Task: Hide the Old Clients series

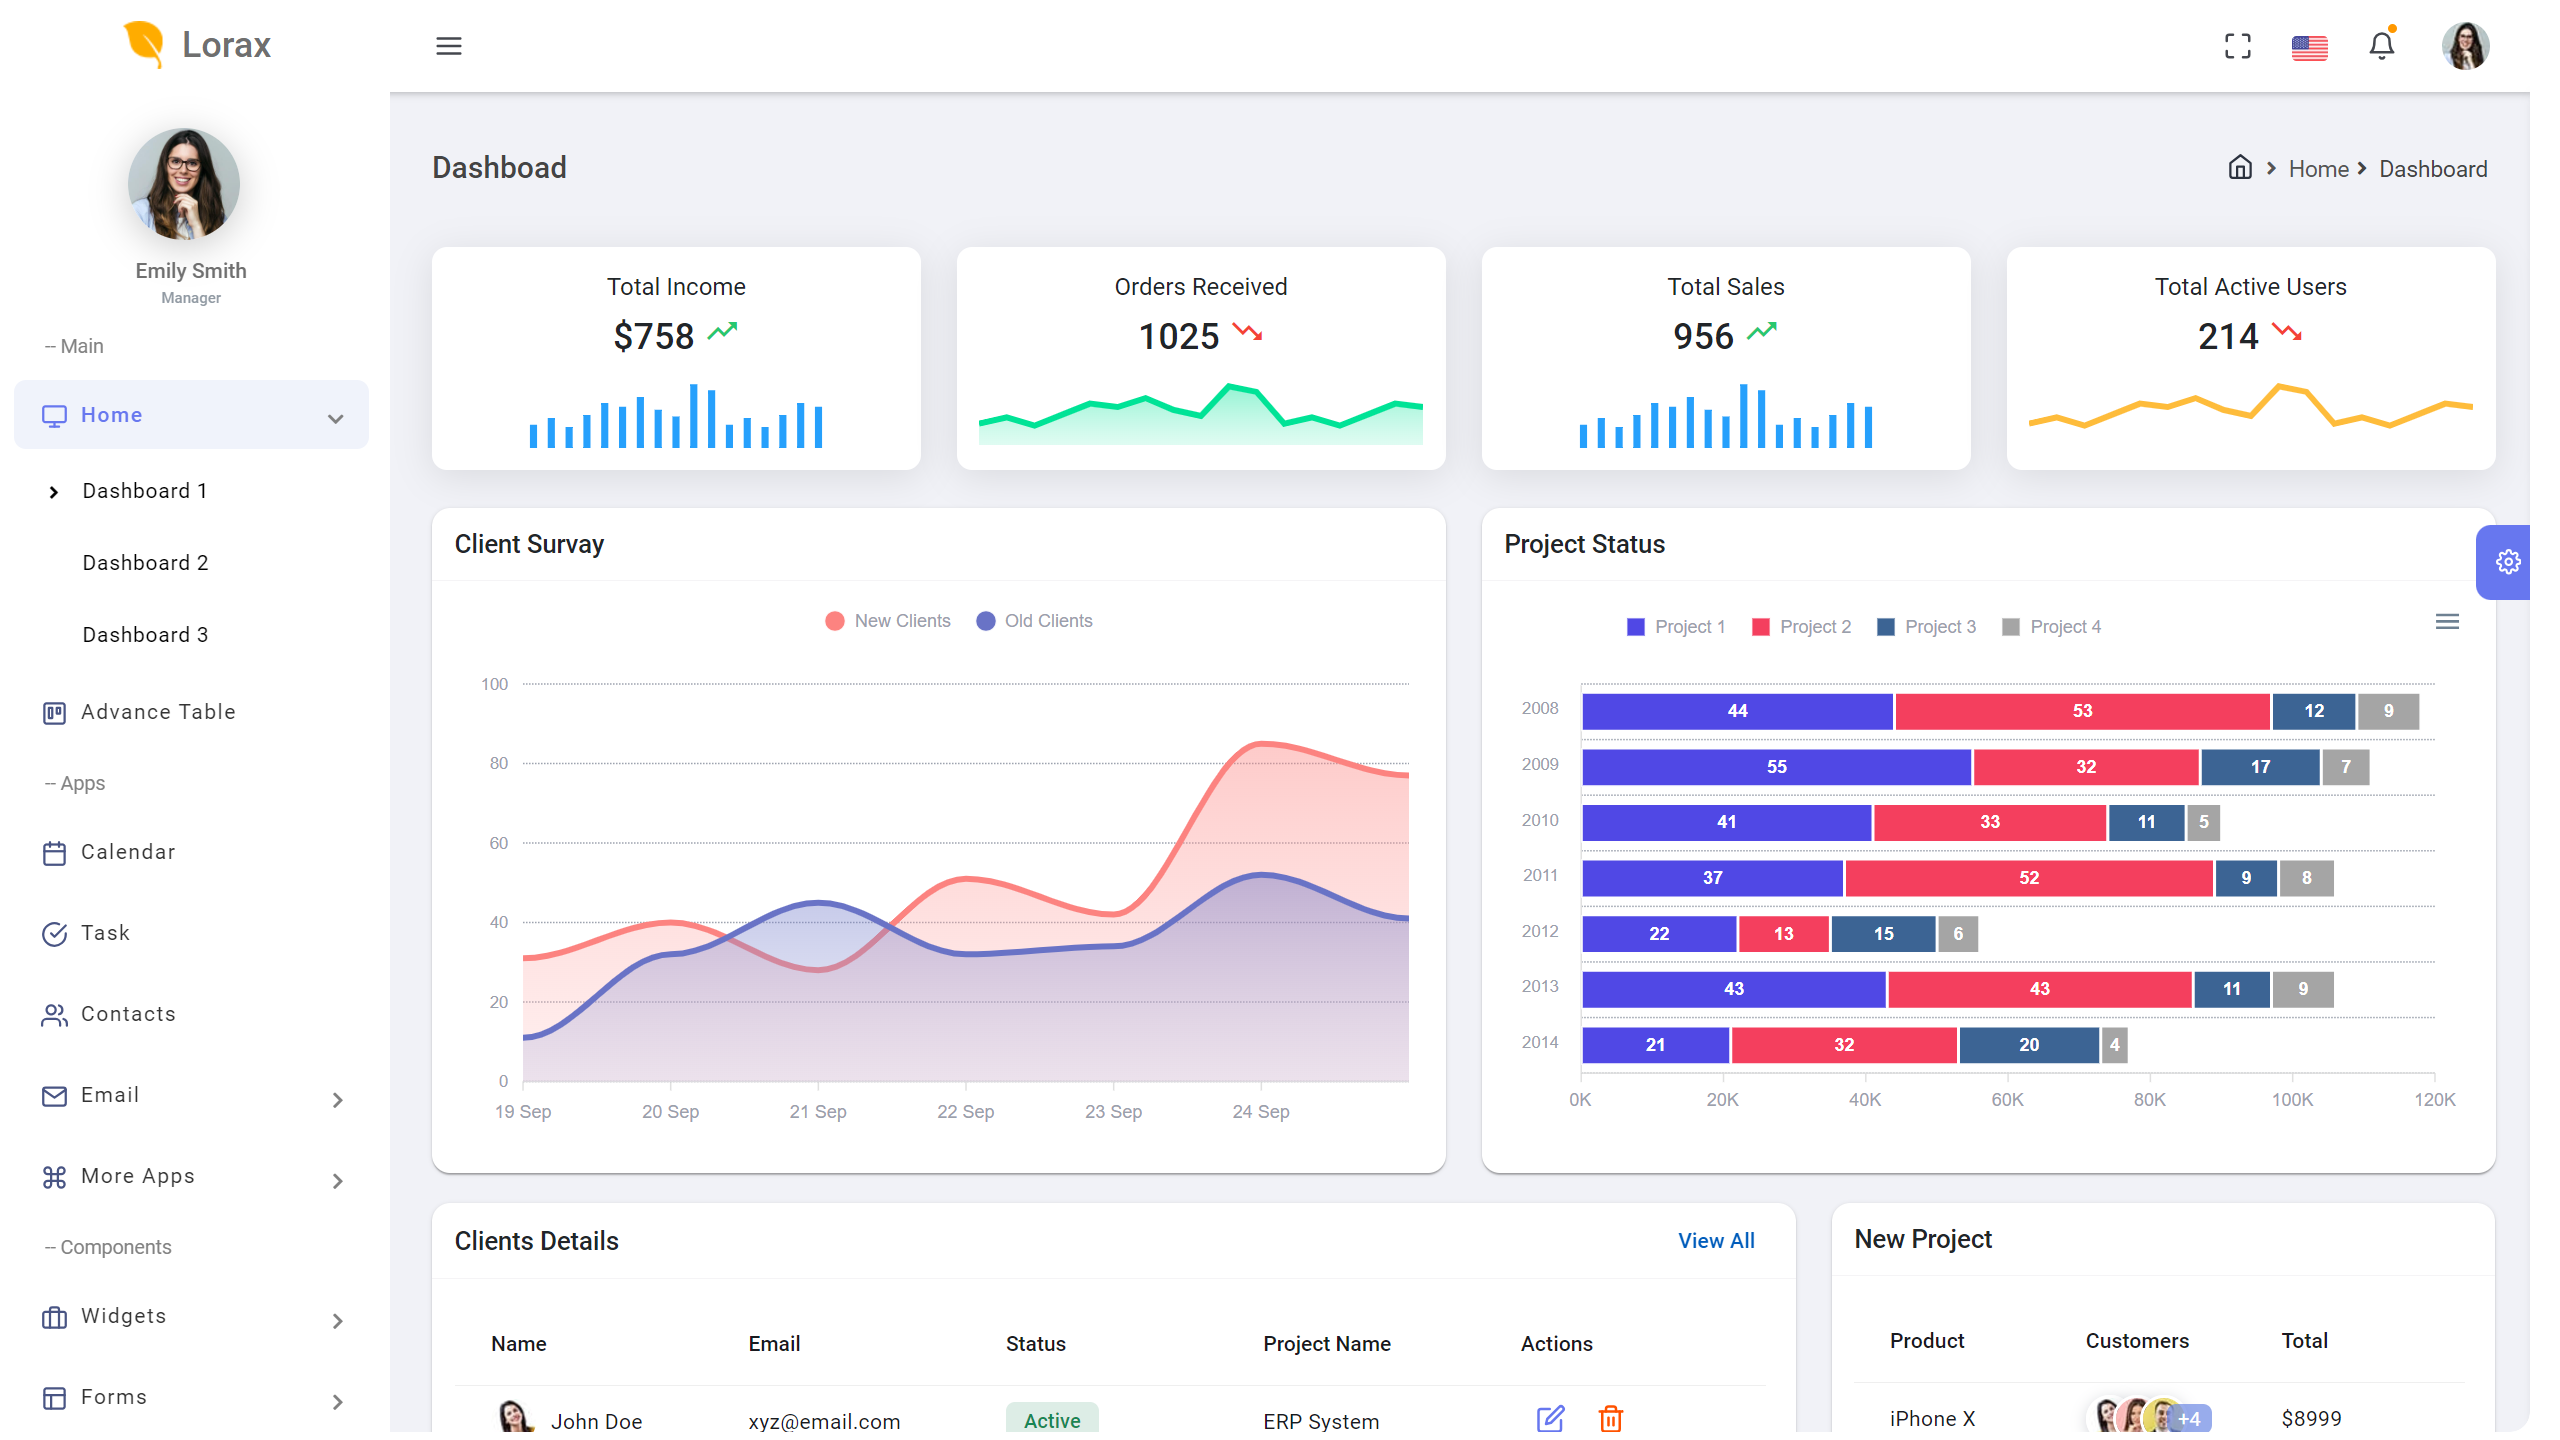Action: (x=1035, y=620)
